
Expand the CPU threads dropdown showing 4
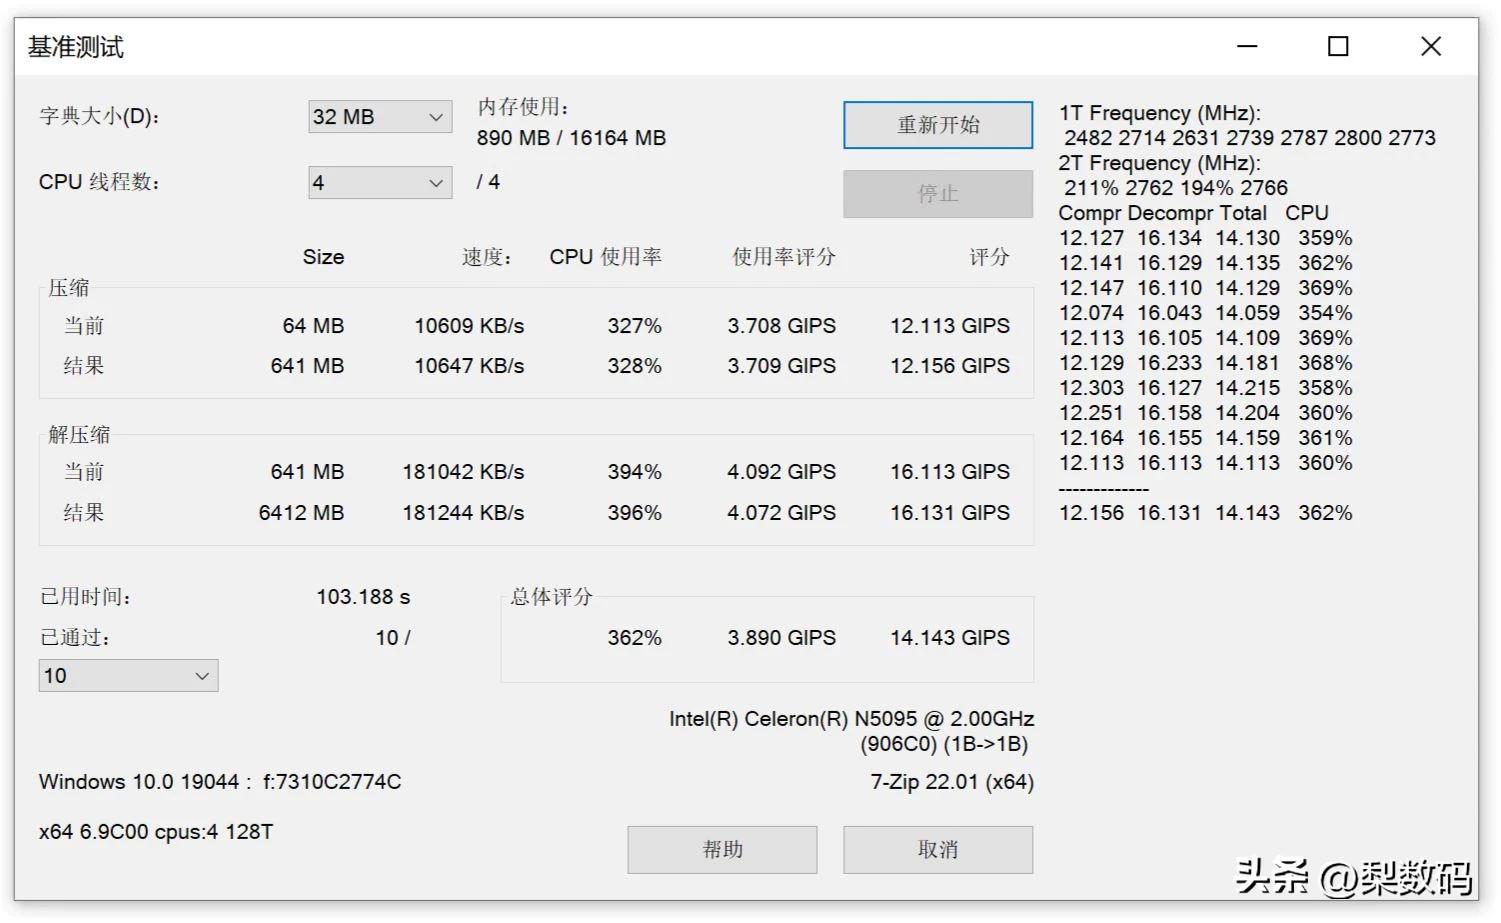(x=379, y=182)
